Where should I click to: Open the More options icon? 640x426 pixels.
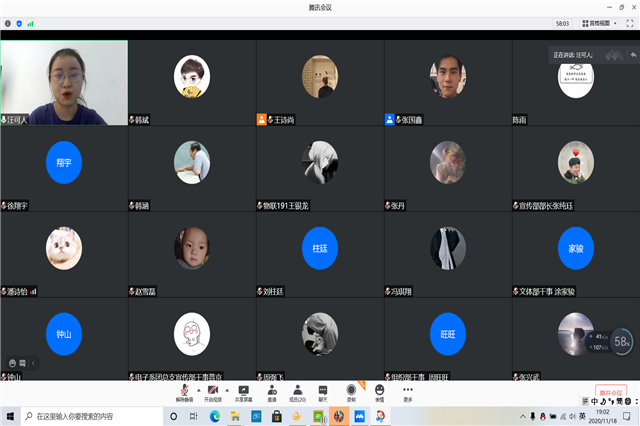pos(407,390)
